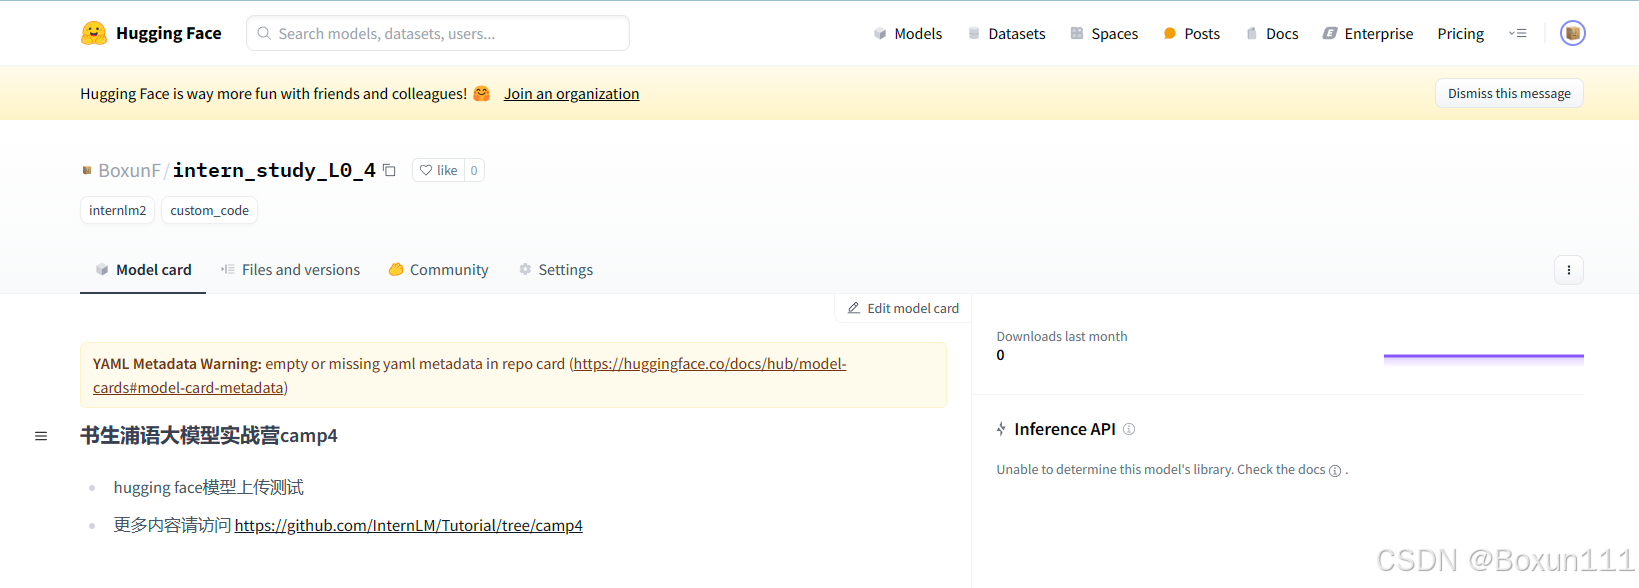Expand the more navigation menu icon
1639x588 pixels.
[x=1517, y=33]
